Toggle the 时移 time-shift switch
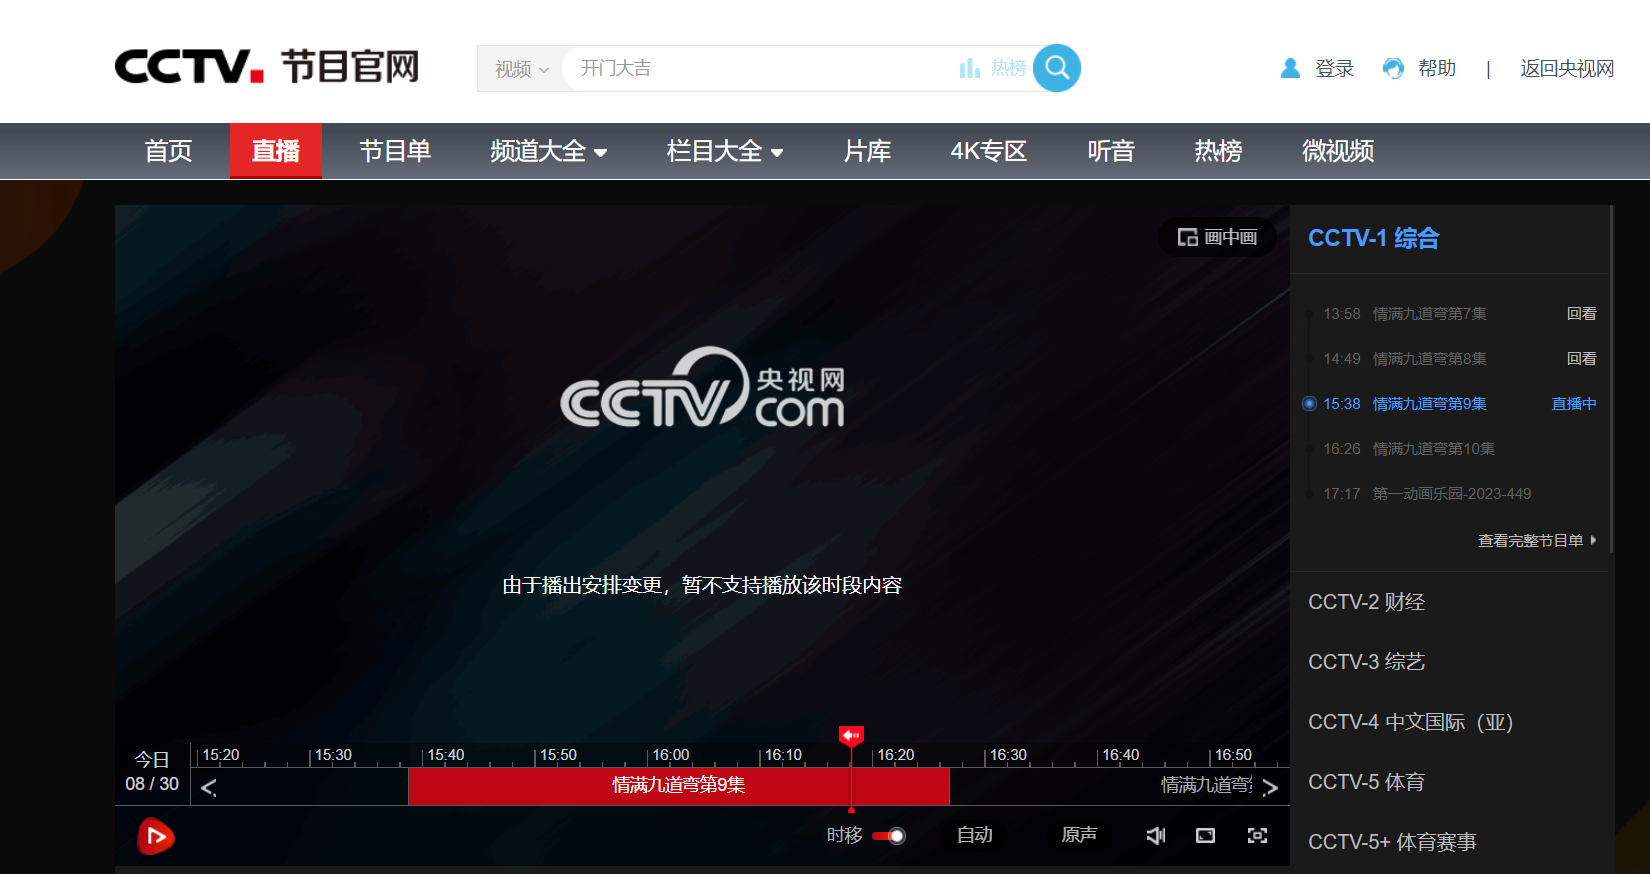This screenshot has width=1650, height=874. coord(888,836)
